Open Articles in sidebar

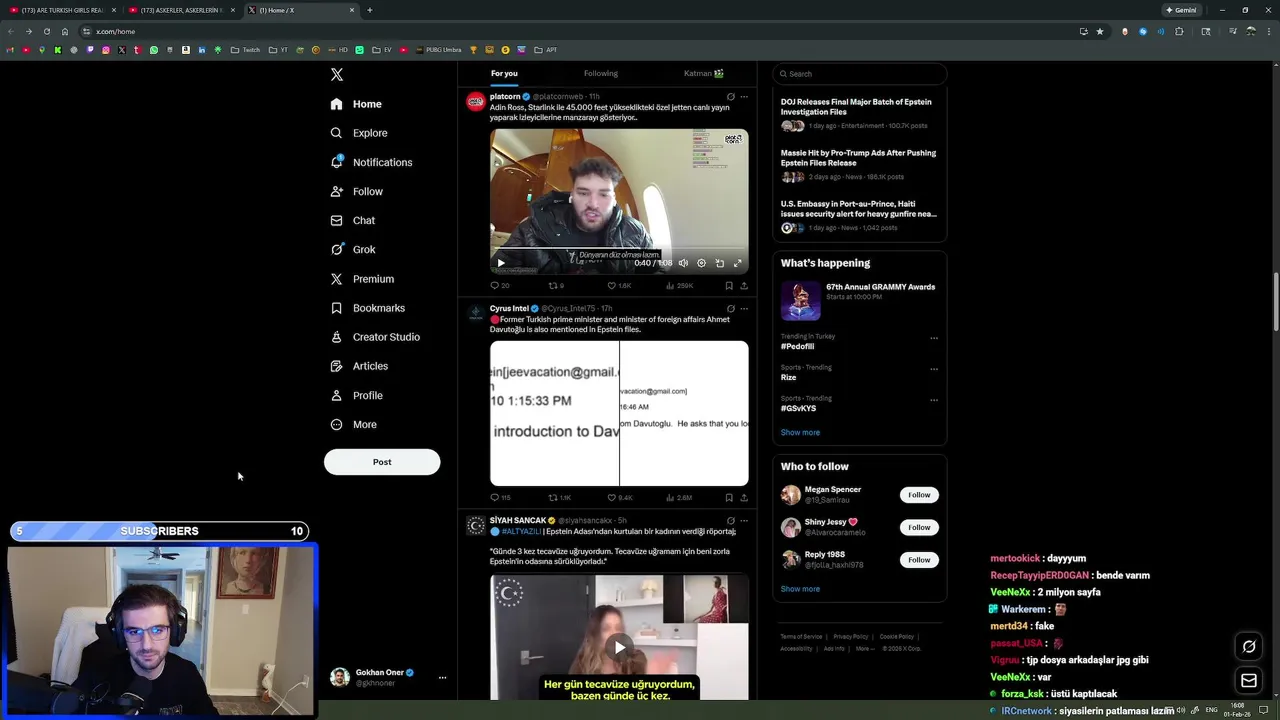coord(359,366)
